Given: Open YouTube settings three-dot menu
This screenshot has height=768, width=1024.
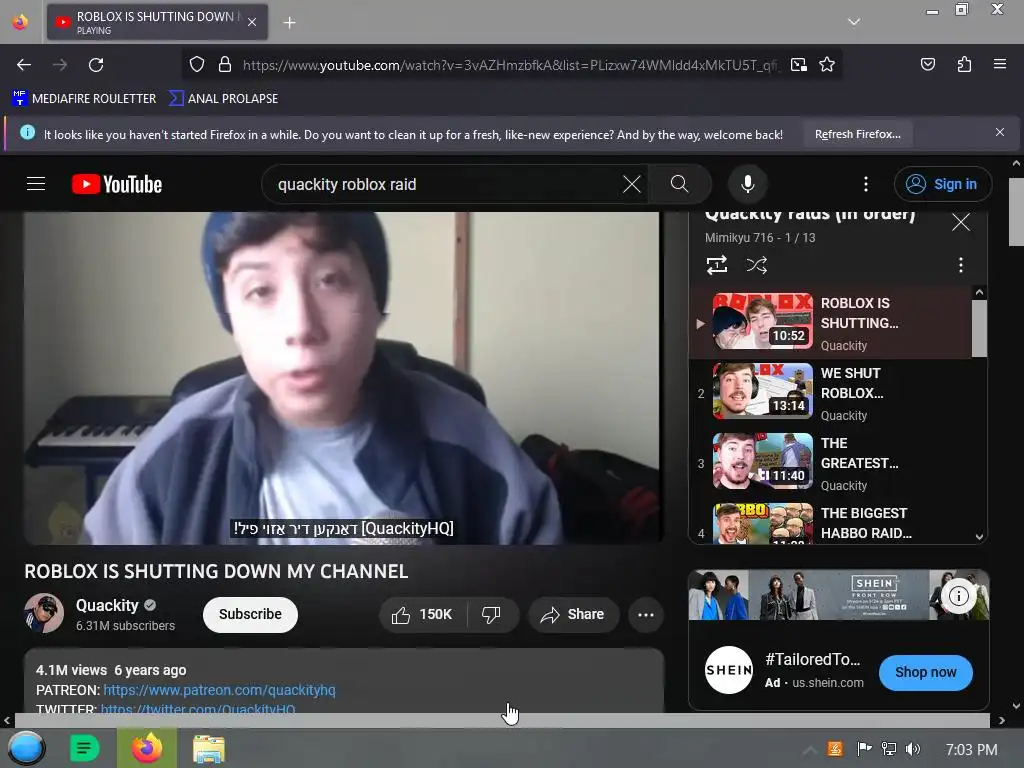Looking at the screenshot, I should point(866,184).
